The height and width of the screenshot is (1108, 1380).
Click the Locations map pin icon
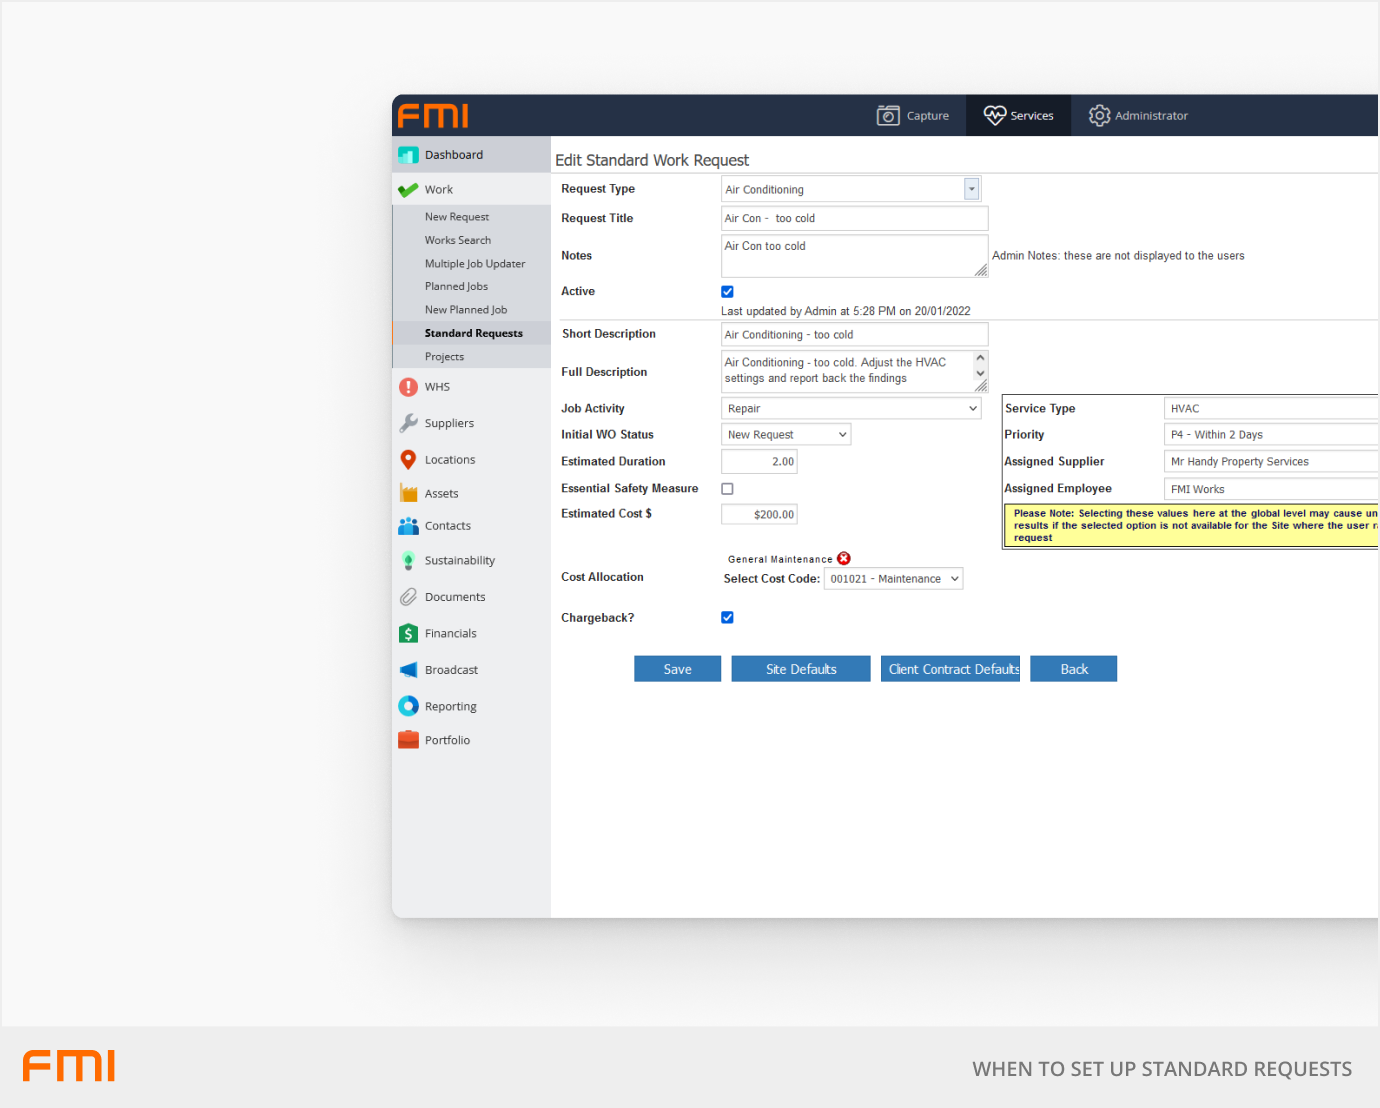pos(408,460)
